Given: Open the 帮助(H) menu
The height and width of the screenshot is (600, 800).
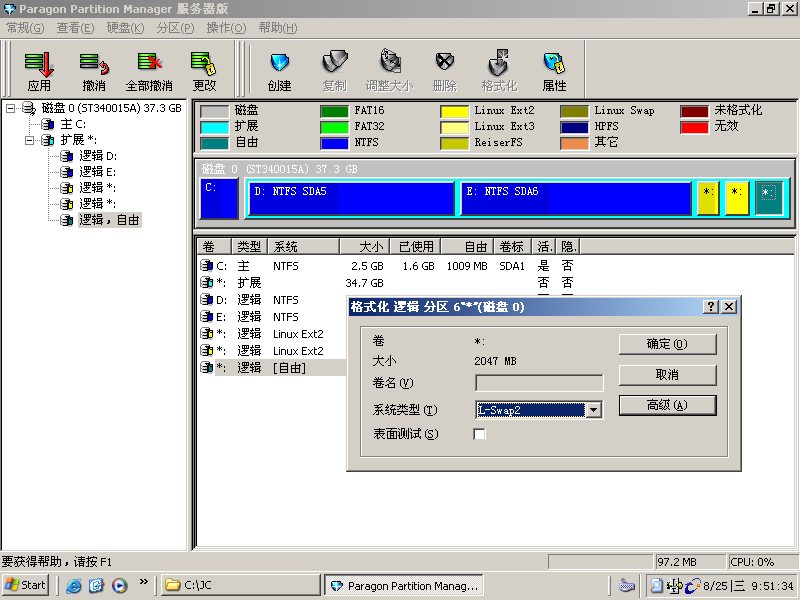Looking at the screenshot, I should pyautogui.click(x=278, y=28).
